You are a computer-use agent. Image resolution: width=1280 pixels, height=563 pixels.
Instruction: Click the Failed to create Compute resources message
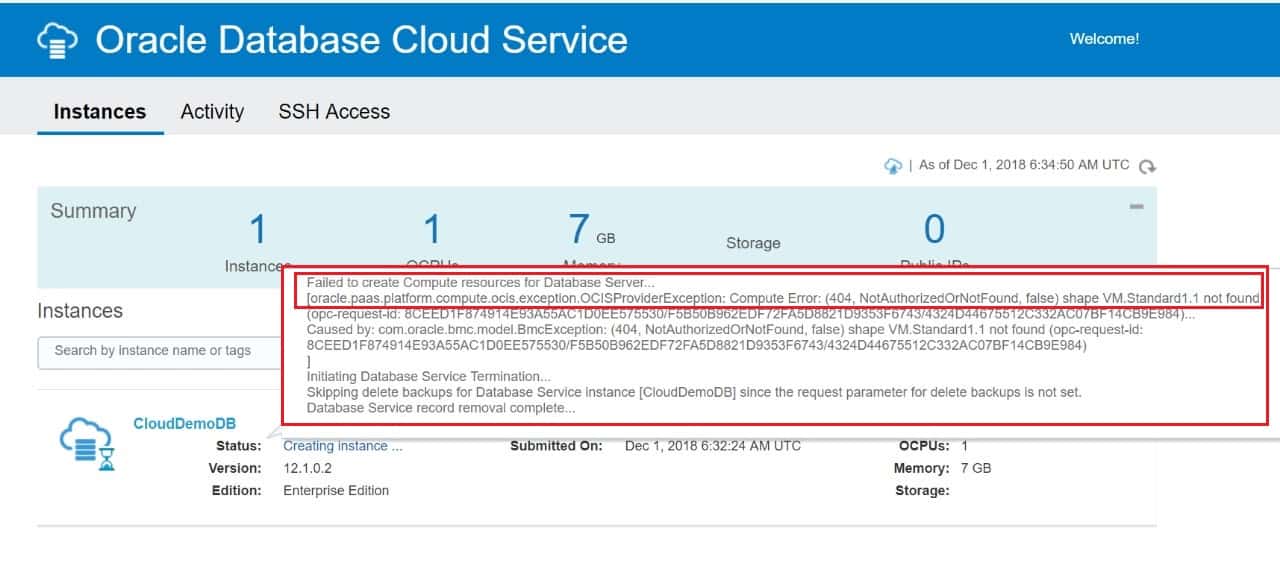481,283
